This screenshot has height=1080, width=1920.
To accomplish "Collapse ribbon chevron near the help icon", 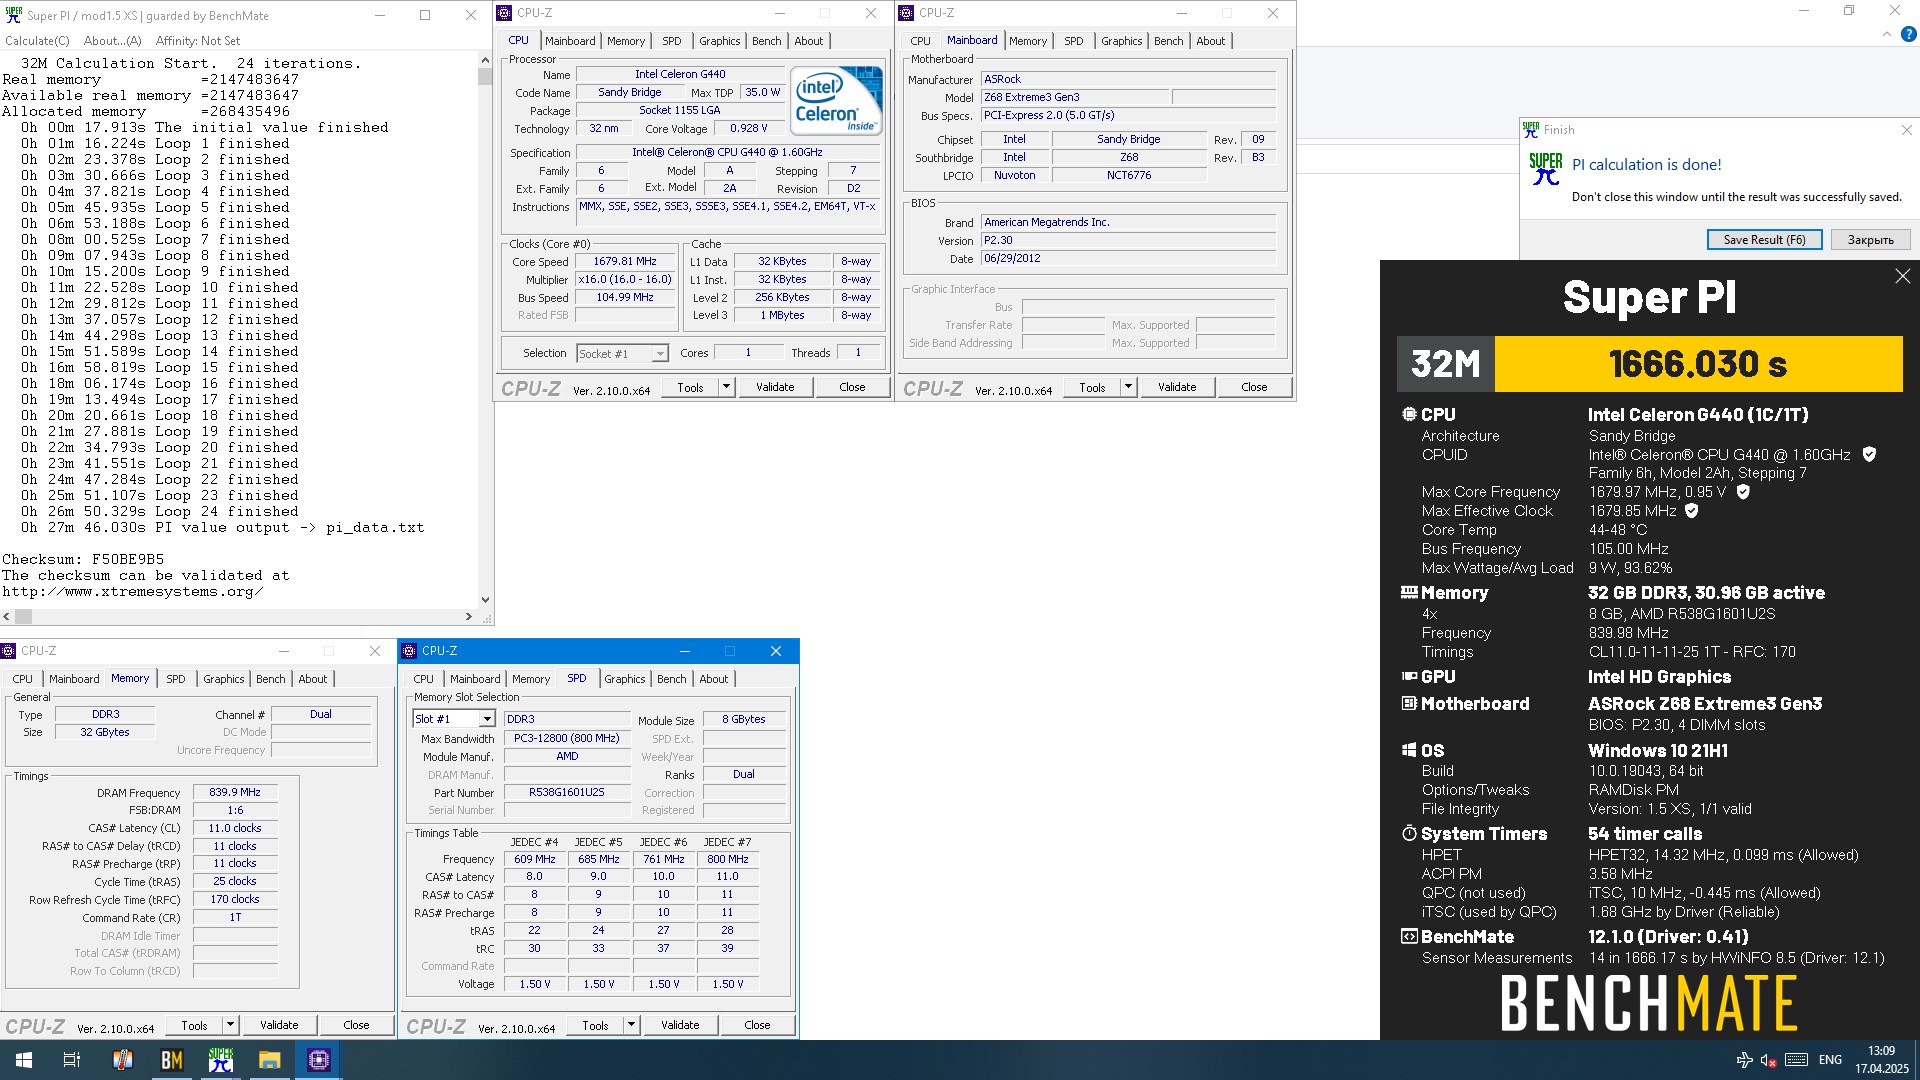I will tap(1886, 34).
